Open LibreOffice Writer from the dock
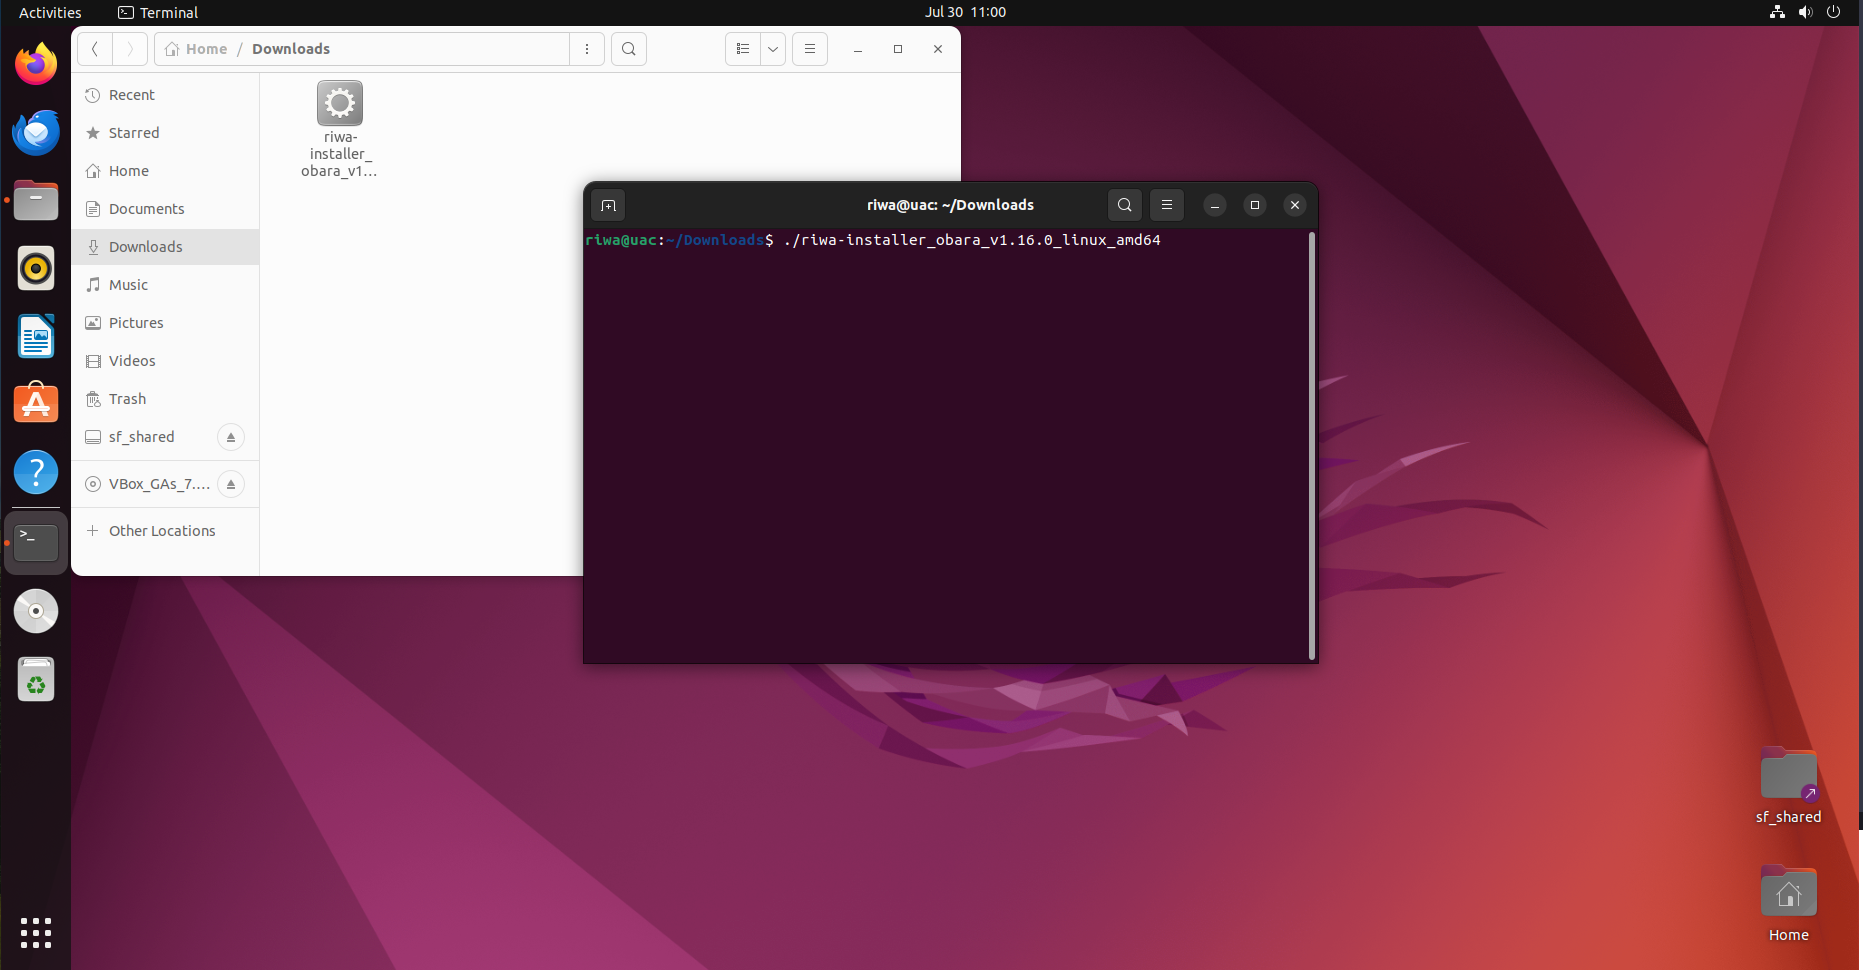Screen dimensions: 1863x970 [x=36, y=337]
